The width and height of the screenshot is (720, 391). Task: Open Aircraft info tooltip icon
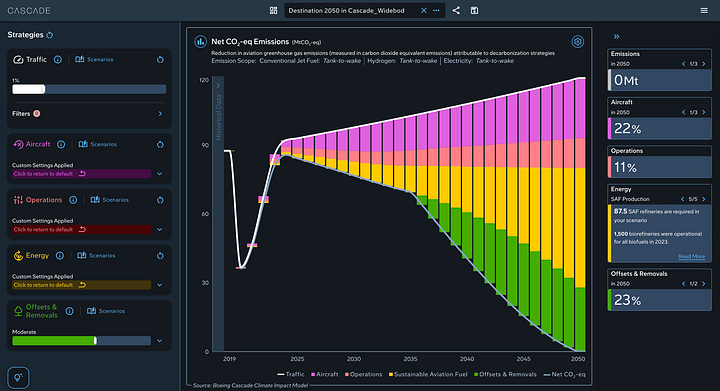click(x=61, y=144)
